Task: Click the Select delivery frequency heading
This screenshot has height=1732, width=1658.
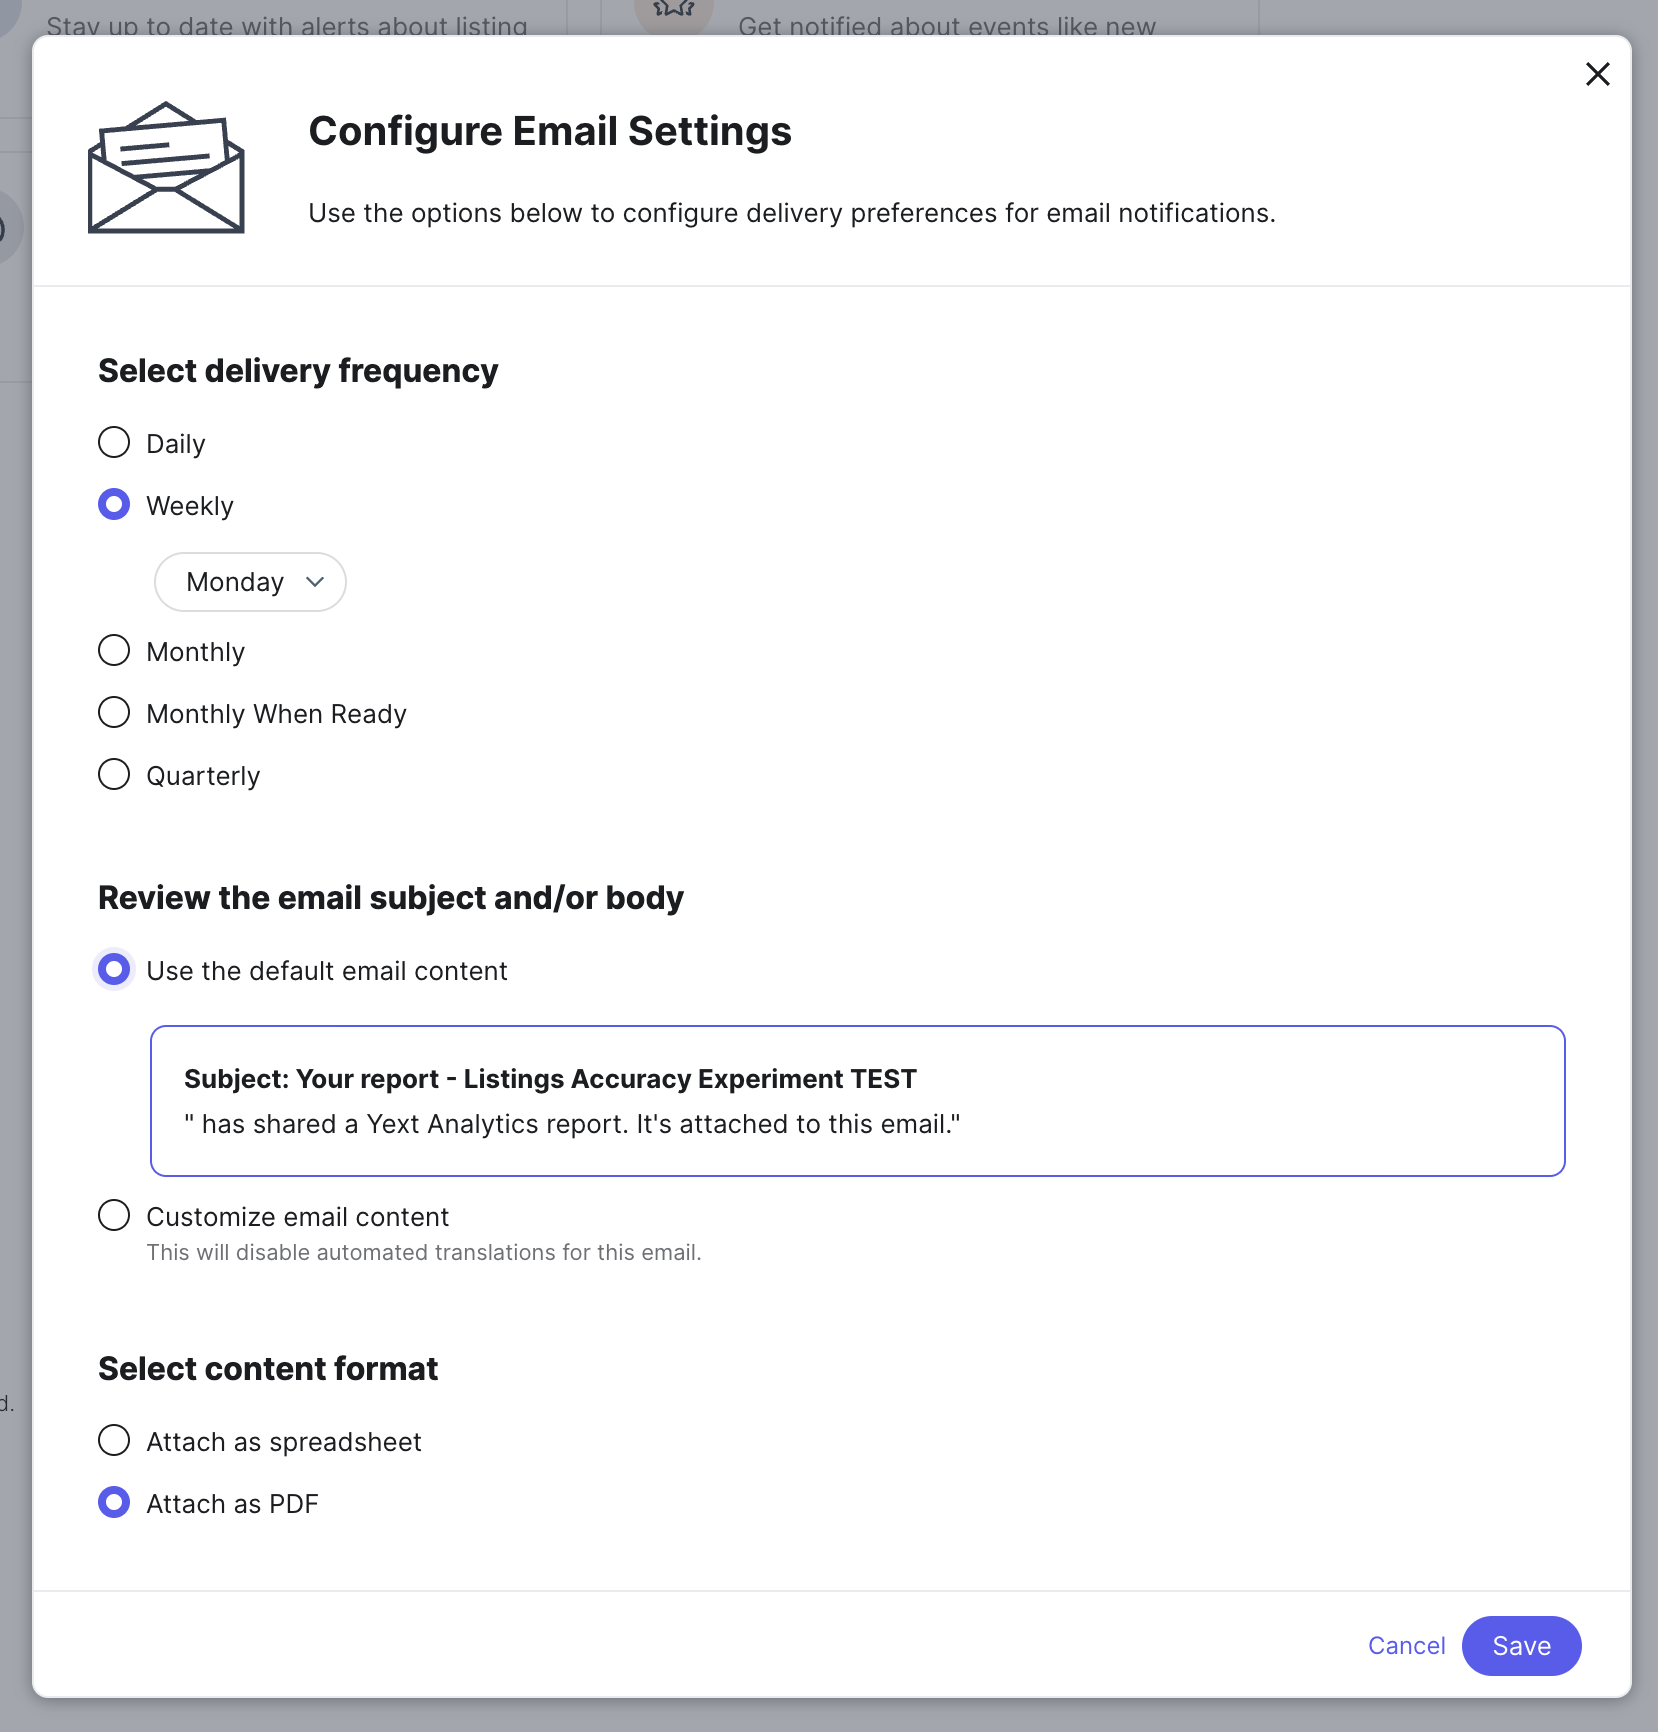Action: pyautogui.click(x=297, y=370)
